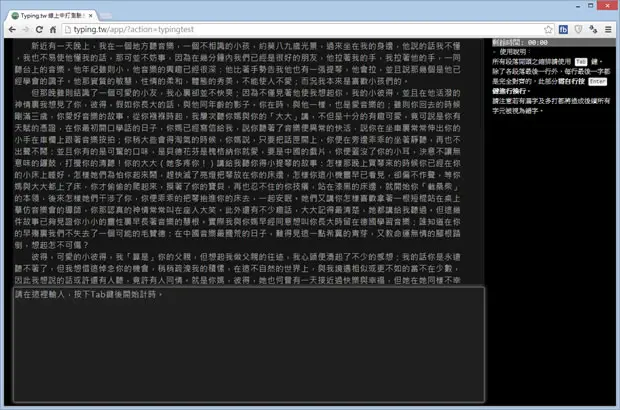Open the browser home page icon
The height and width of the screenshot is (410, 620).
pyautogui.click(x=53, y=30)
